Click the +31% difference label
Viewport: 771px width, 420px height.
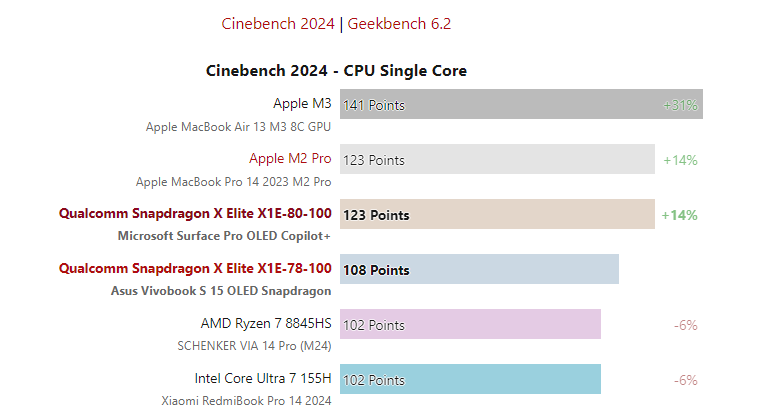point(680,104)
